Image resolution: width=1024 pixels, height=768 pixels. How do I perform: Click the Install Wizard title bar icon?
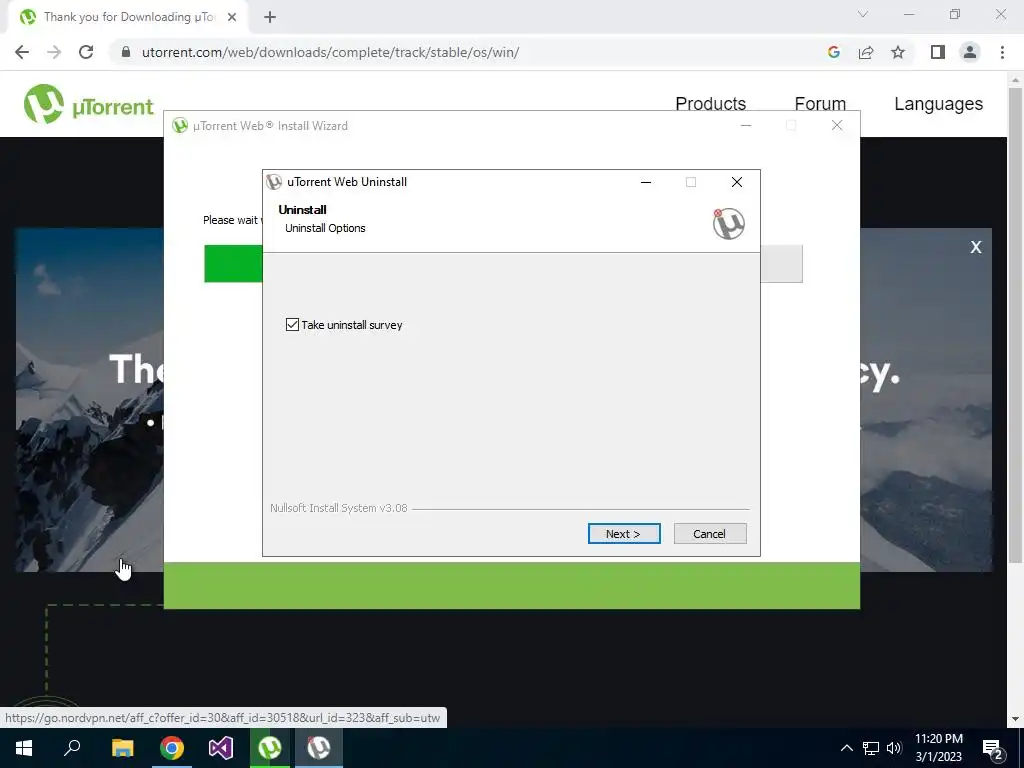point(180,125)
